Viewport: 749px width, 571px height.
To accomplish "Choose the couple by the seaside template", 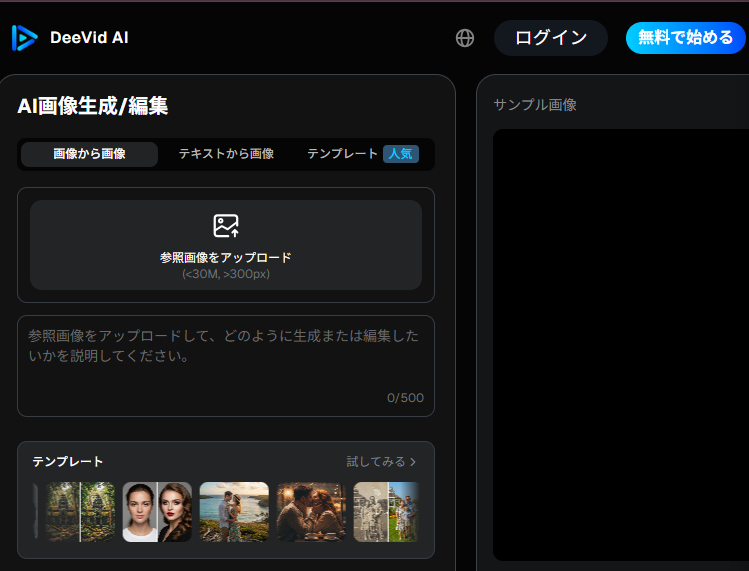I will [x=234, y=512].
